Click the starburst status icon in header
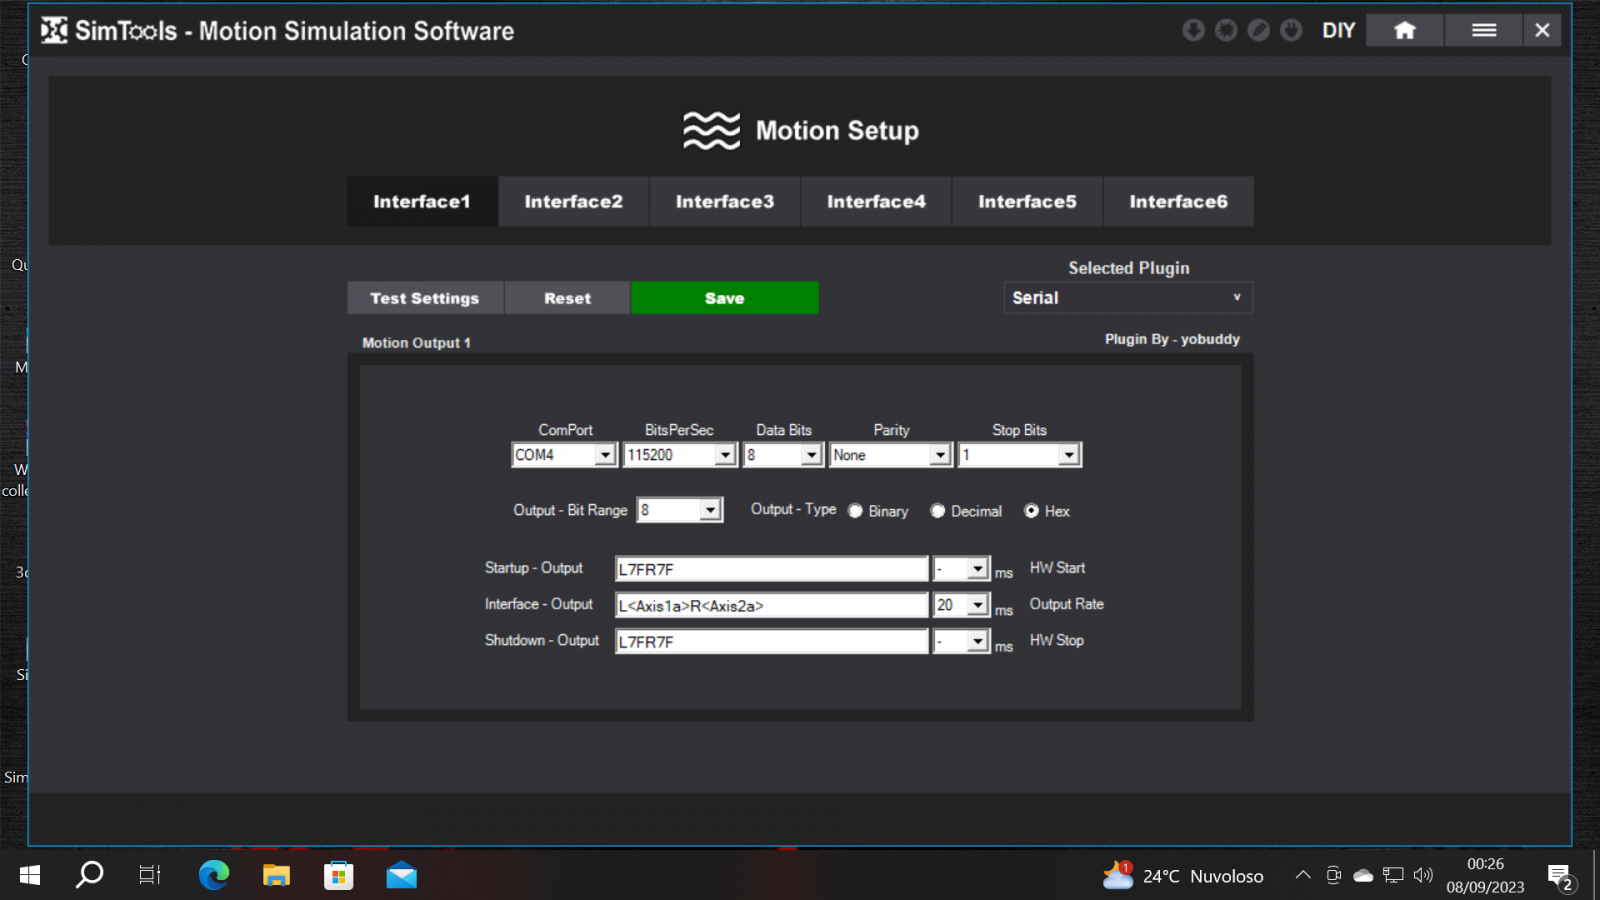 1226,30
